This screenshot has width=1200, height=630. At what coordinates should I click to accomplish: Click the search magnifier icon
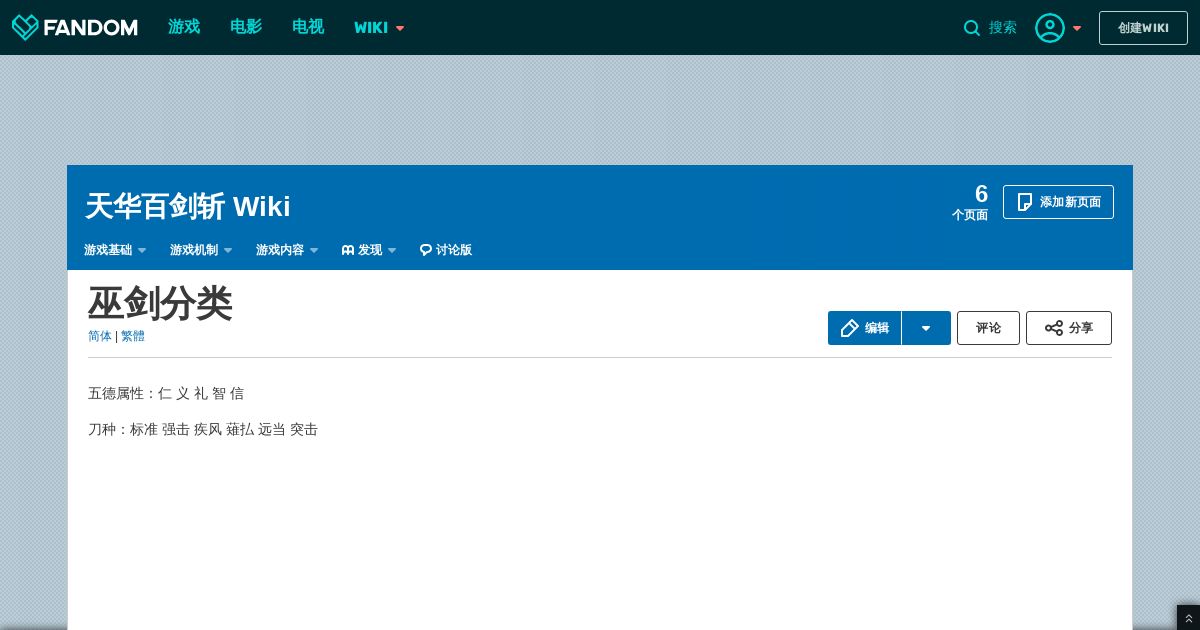[x=971, y=28]
